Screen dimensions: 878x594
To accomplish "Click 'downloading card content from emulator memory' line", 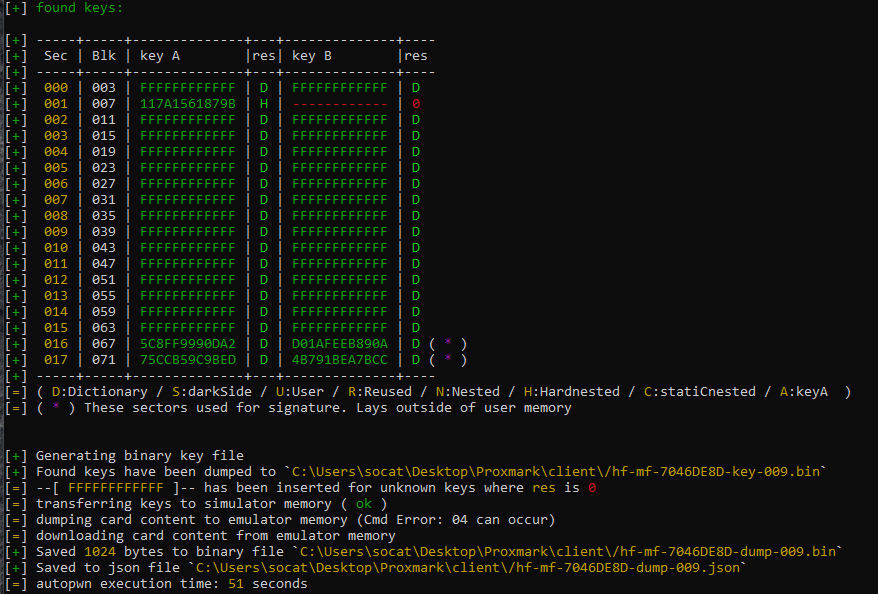I will point(216,536).
